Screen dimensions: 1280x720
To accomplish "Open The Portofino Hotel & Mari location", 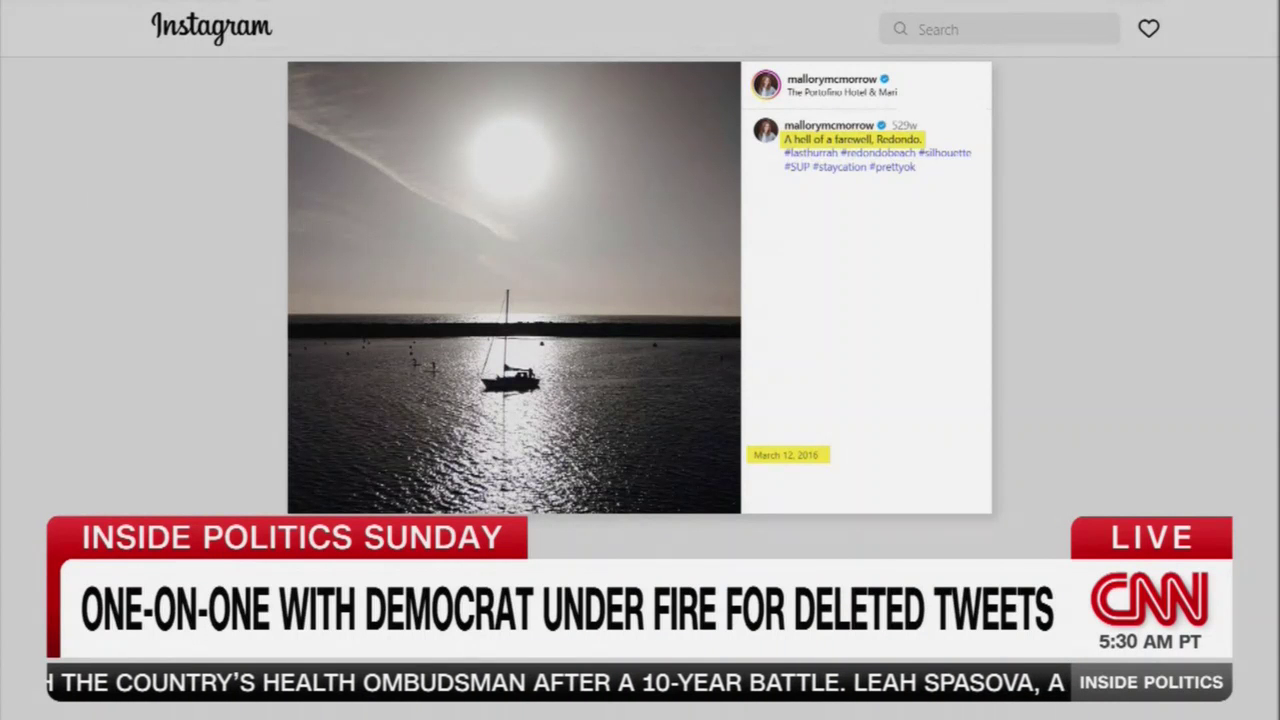I will pyautogui.click(x=841, y=92).
